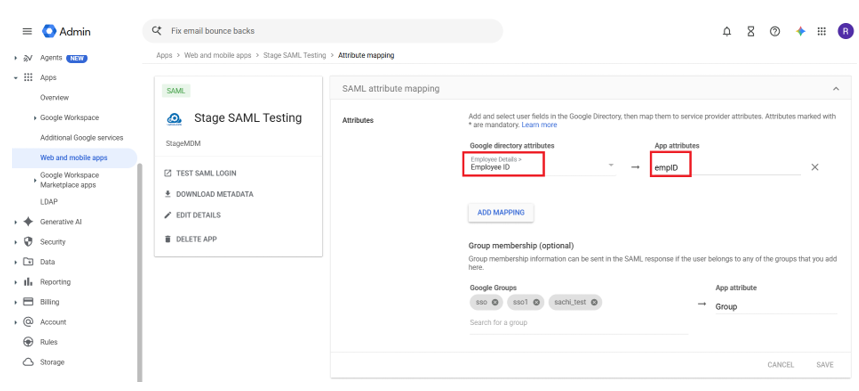Remove the sso1 group chip

point(536,302)
